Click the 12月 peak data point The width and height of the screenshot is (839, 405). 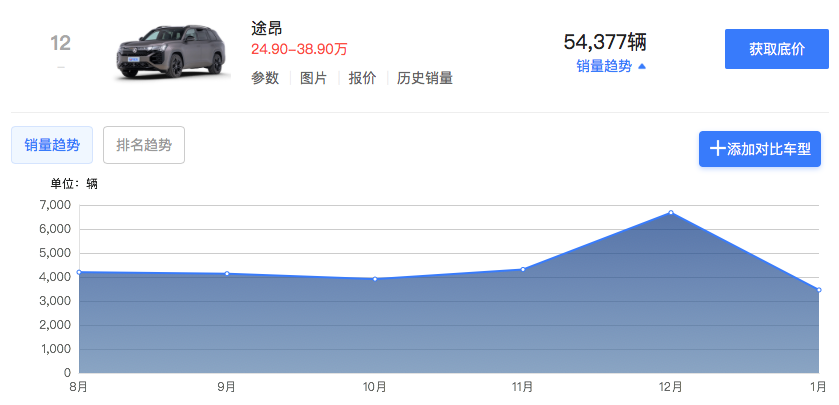tap(671, 212)
